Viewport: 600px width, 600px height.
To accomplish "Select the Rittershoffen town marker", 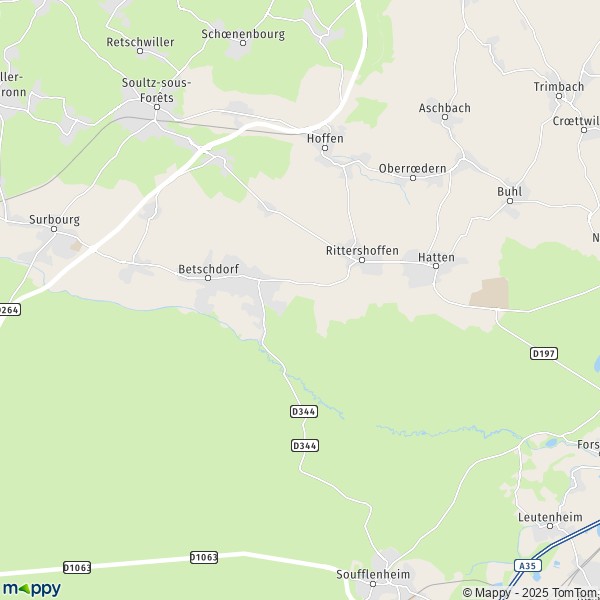I will (362, 260).
